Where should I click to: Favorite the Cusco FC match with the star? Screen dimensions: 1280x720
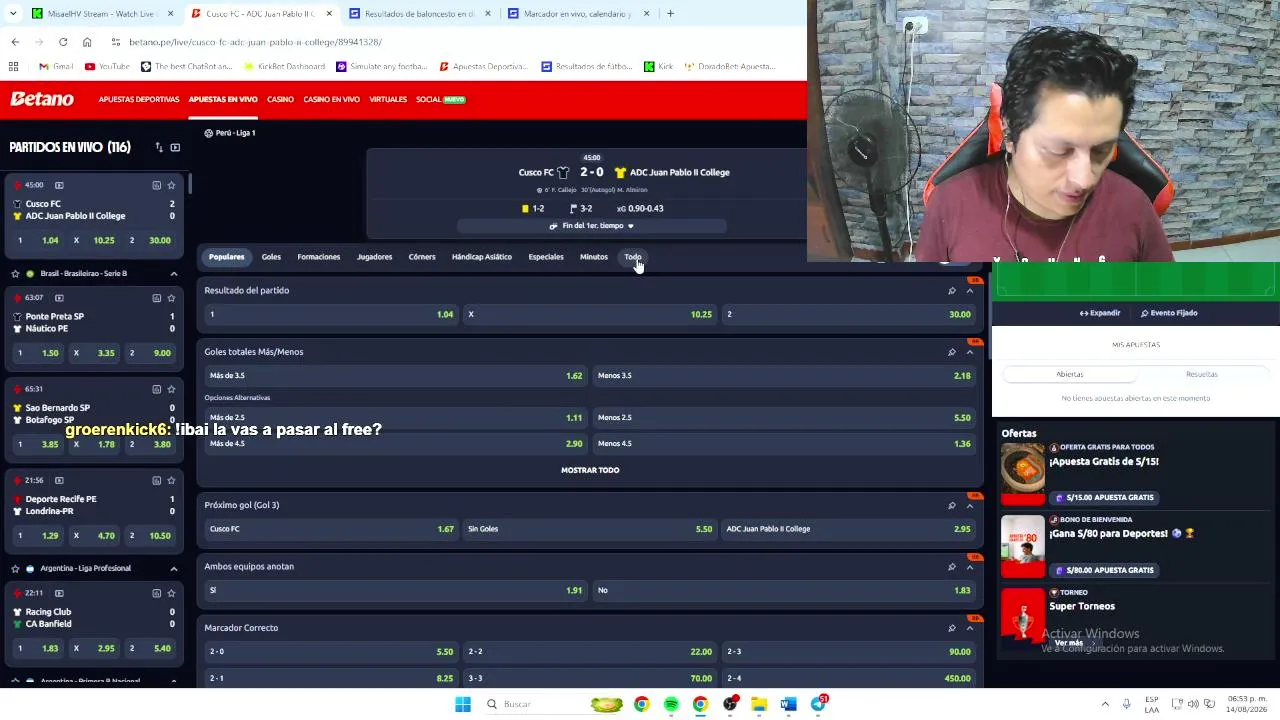(171, 185)
